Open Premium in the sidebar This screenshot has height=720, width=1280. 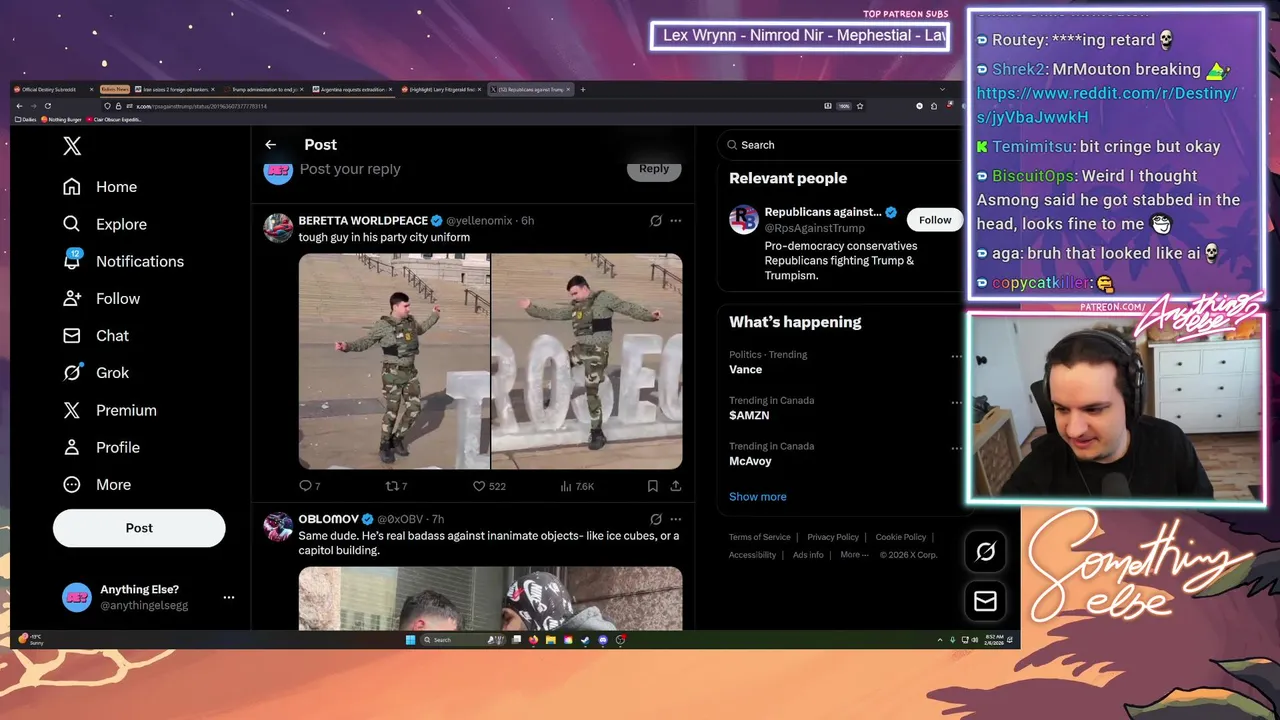(x=110, y=410)
